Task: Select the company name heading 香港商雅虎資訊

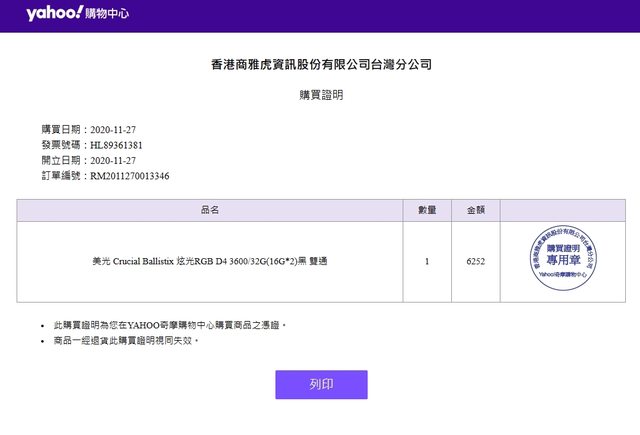Action: coord(320,64)
